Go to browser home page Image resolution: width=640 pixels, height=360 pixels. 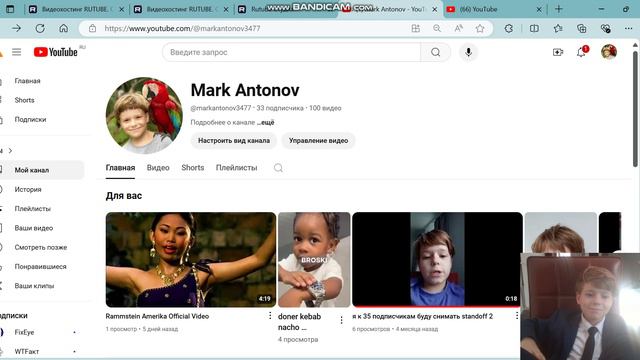[64, 29]
